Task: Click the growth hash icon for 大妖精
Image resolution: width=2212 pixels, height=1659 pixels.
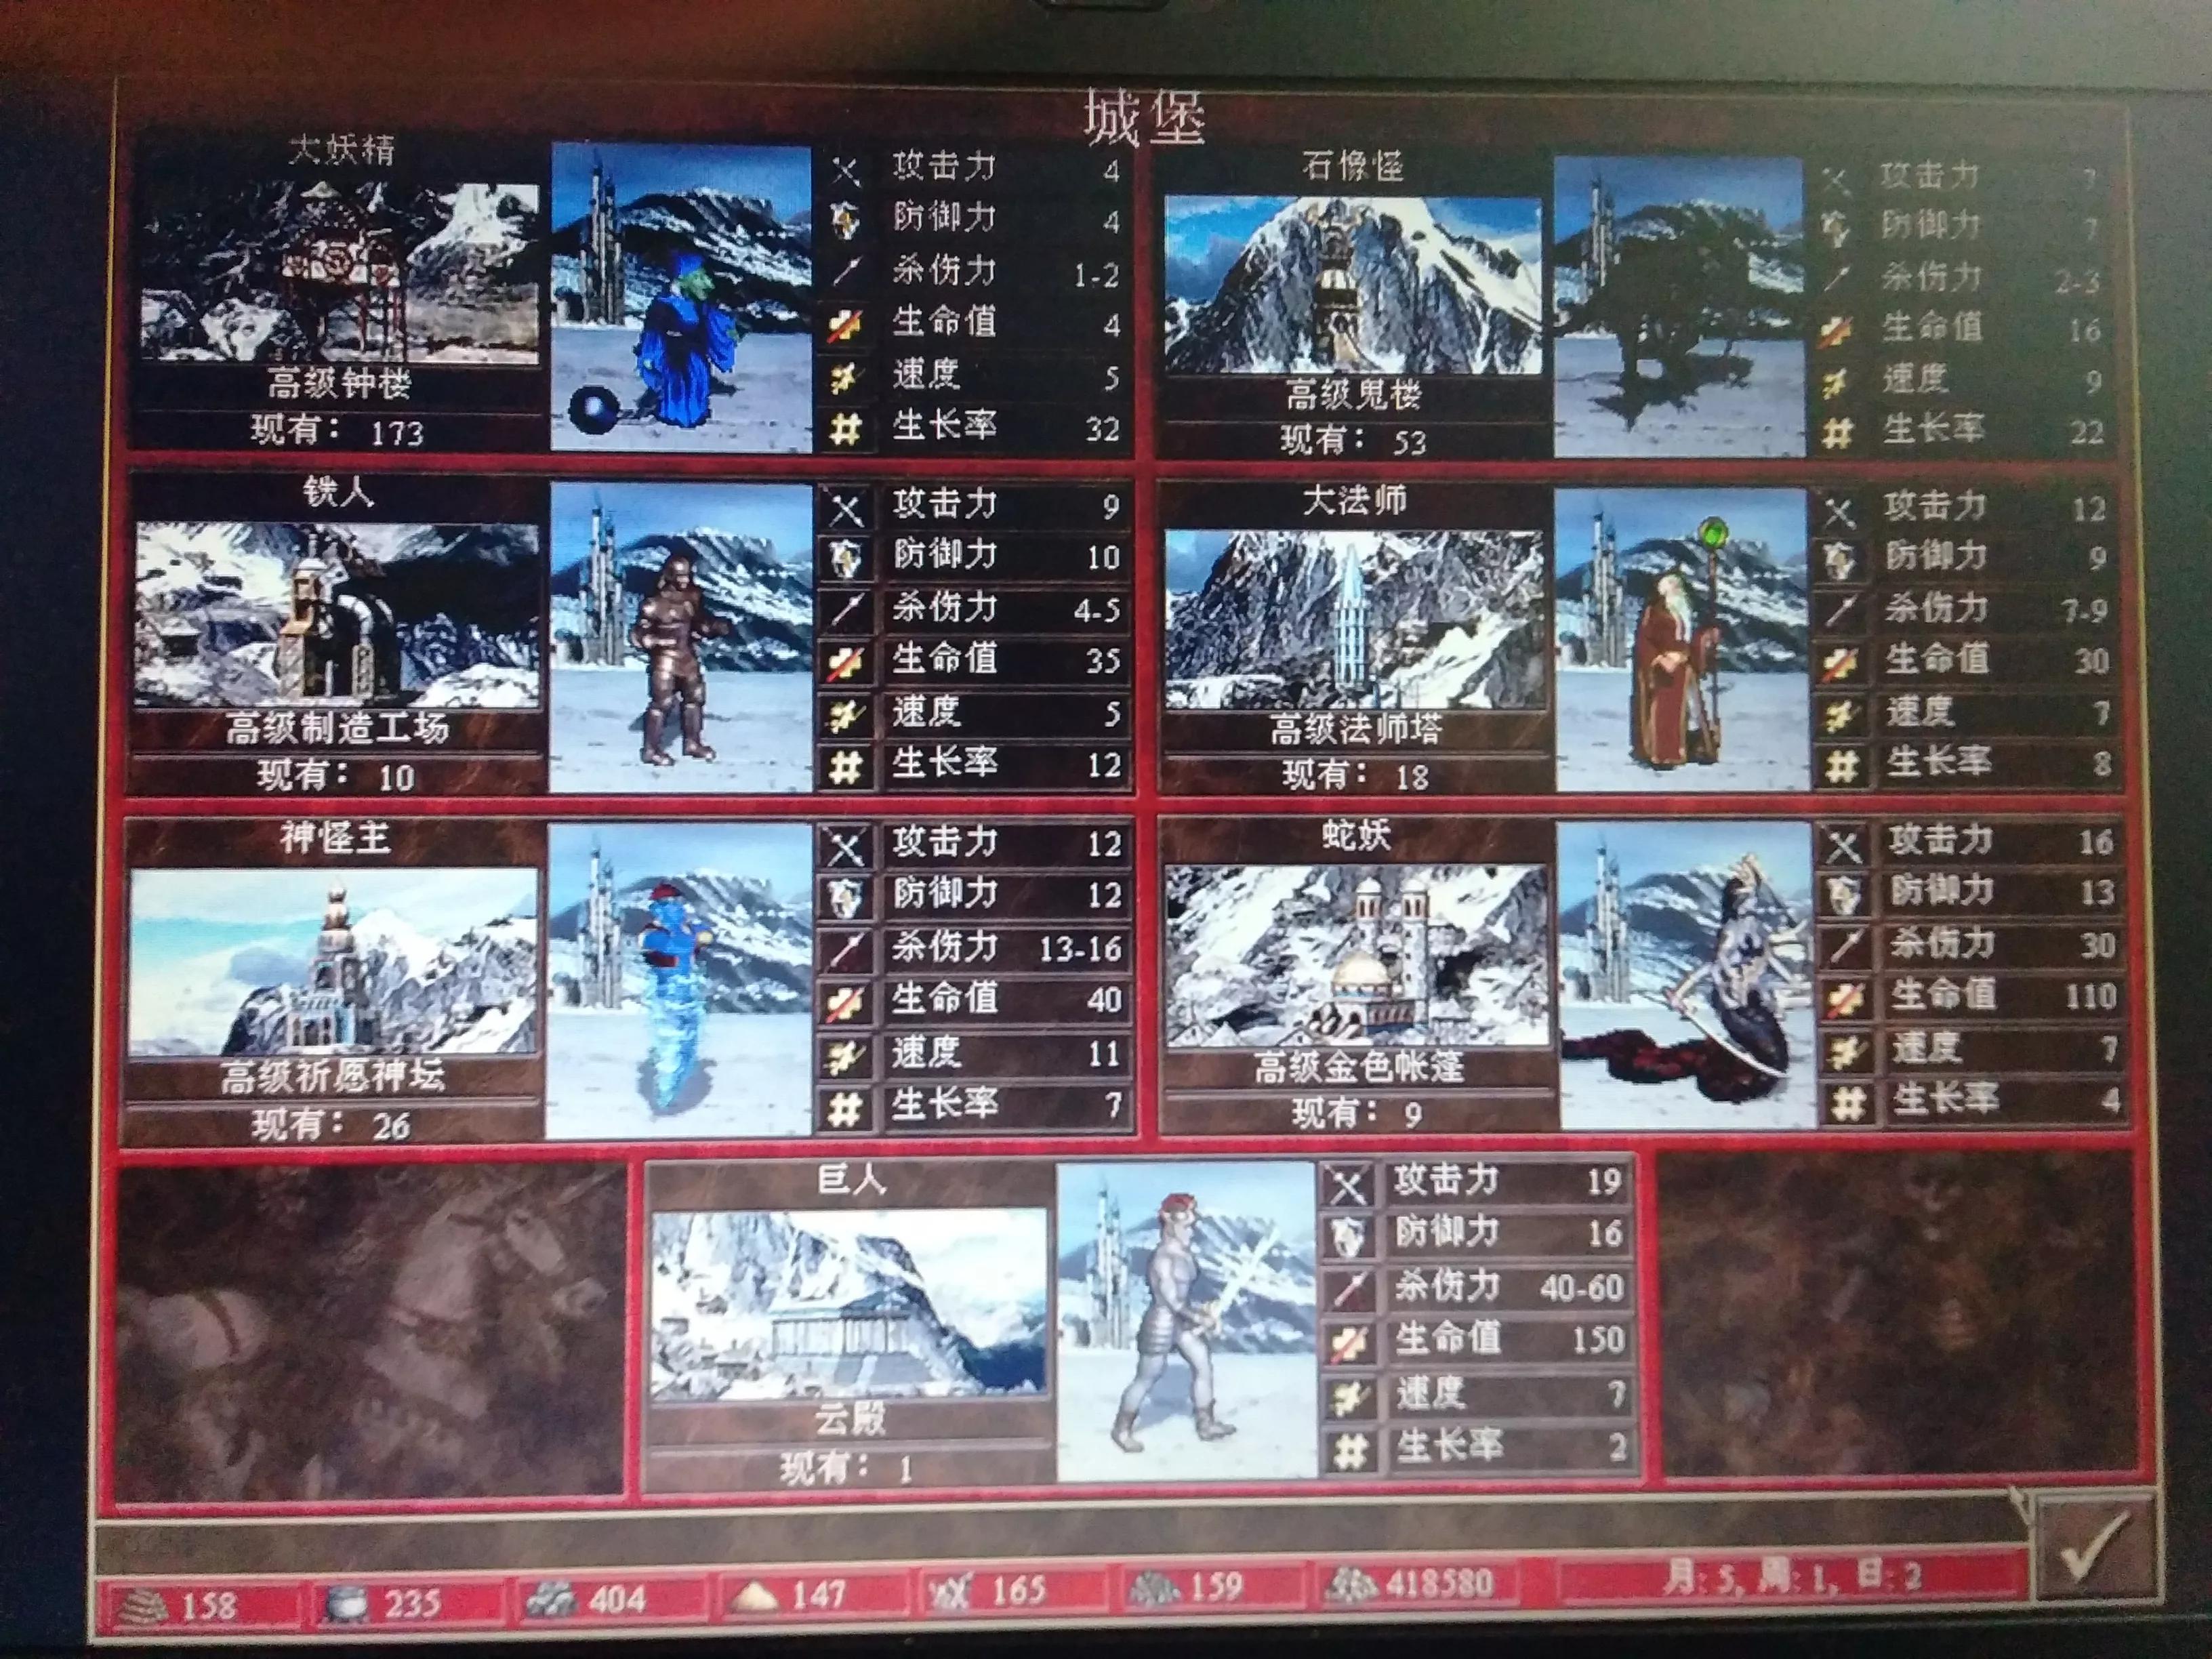Action: click(846, 430)
